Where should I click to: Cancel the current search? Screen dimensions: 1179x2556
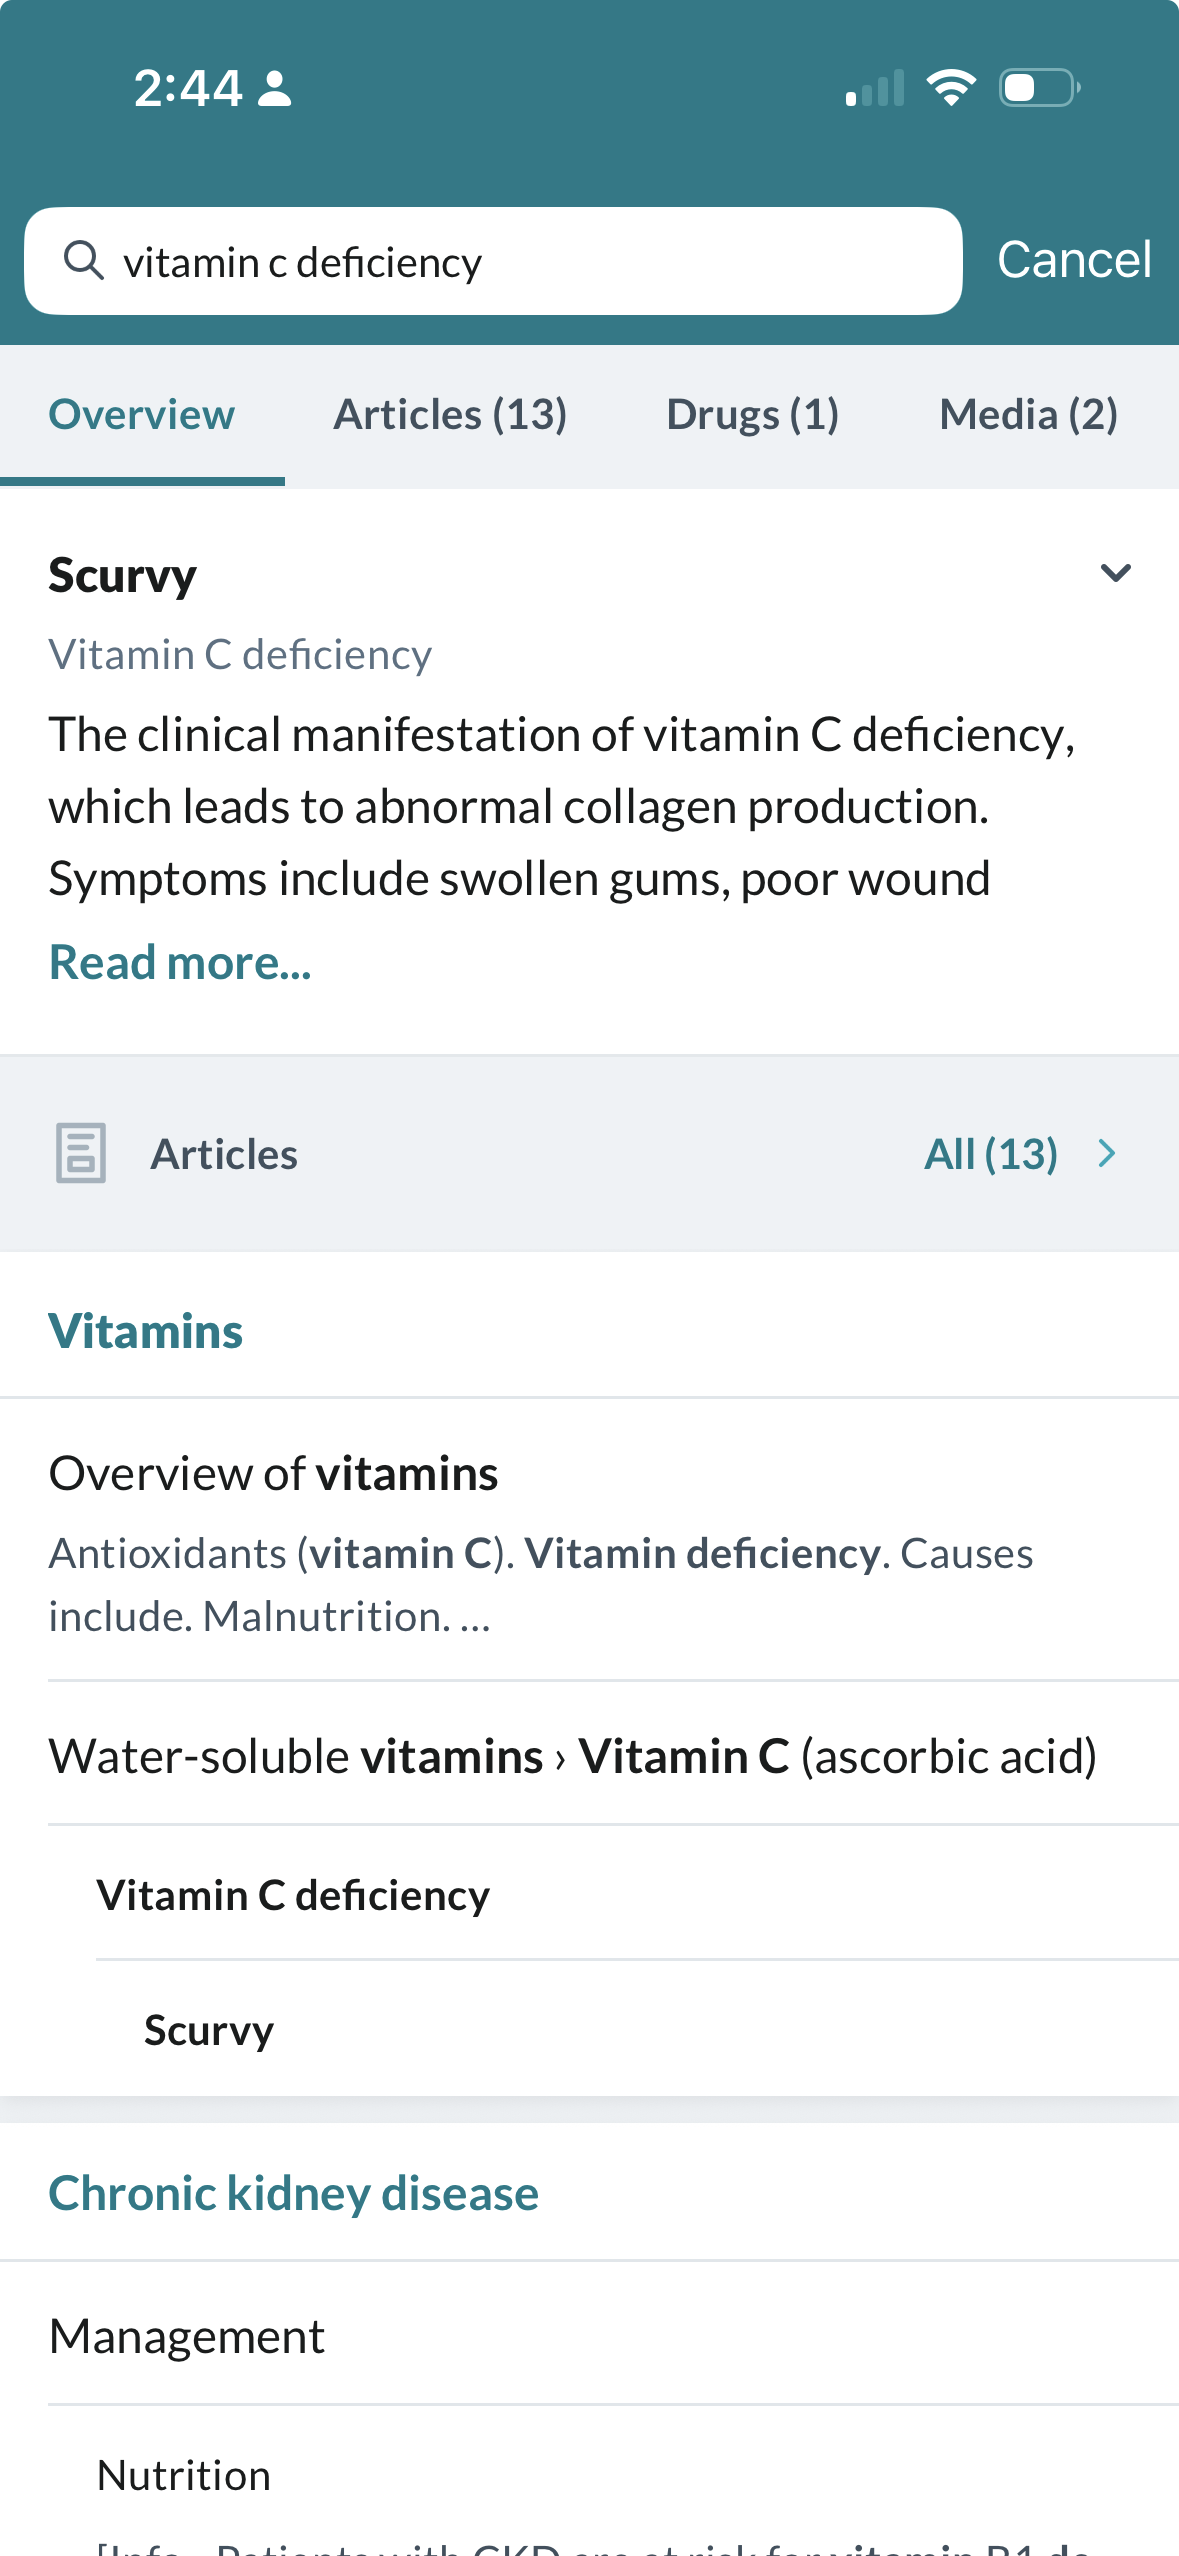1074,260
